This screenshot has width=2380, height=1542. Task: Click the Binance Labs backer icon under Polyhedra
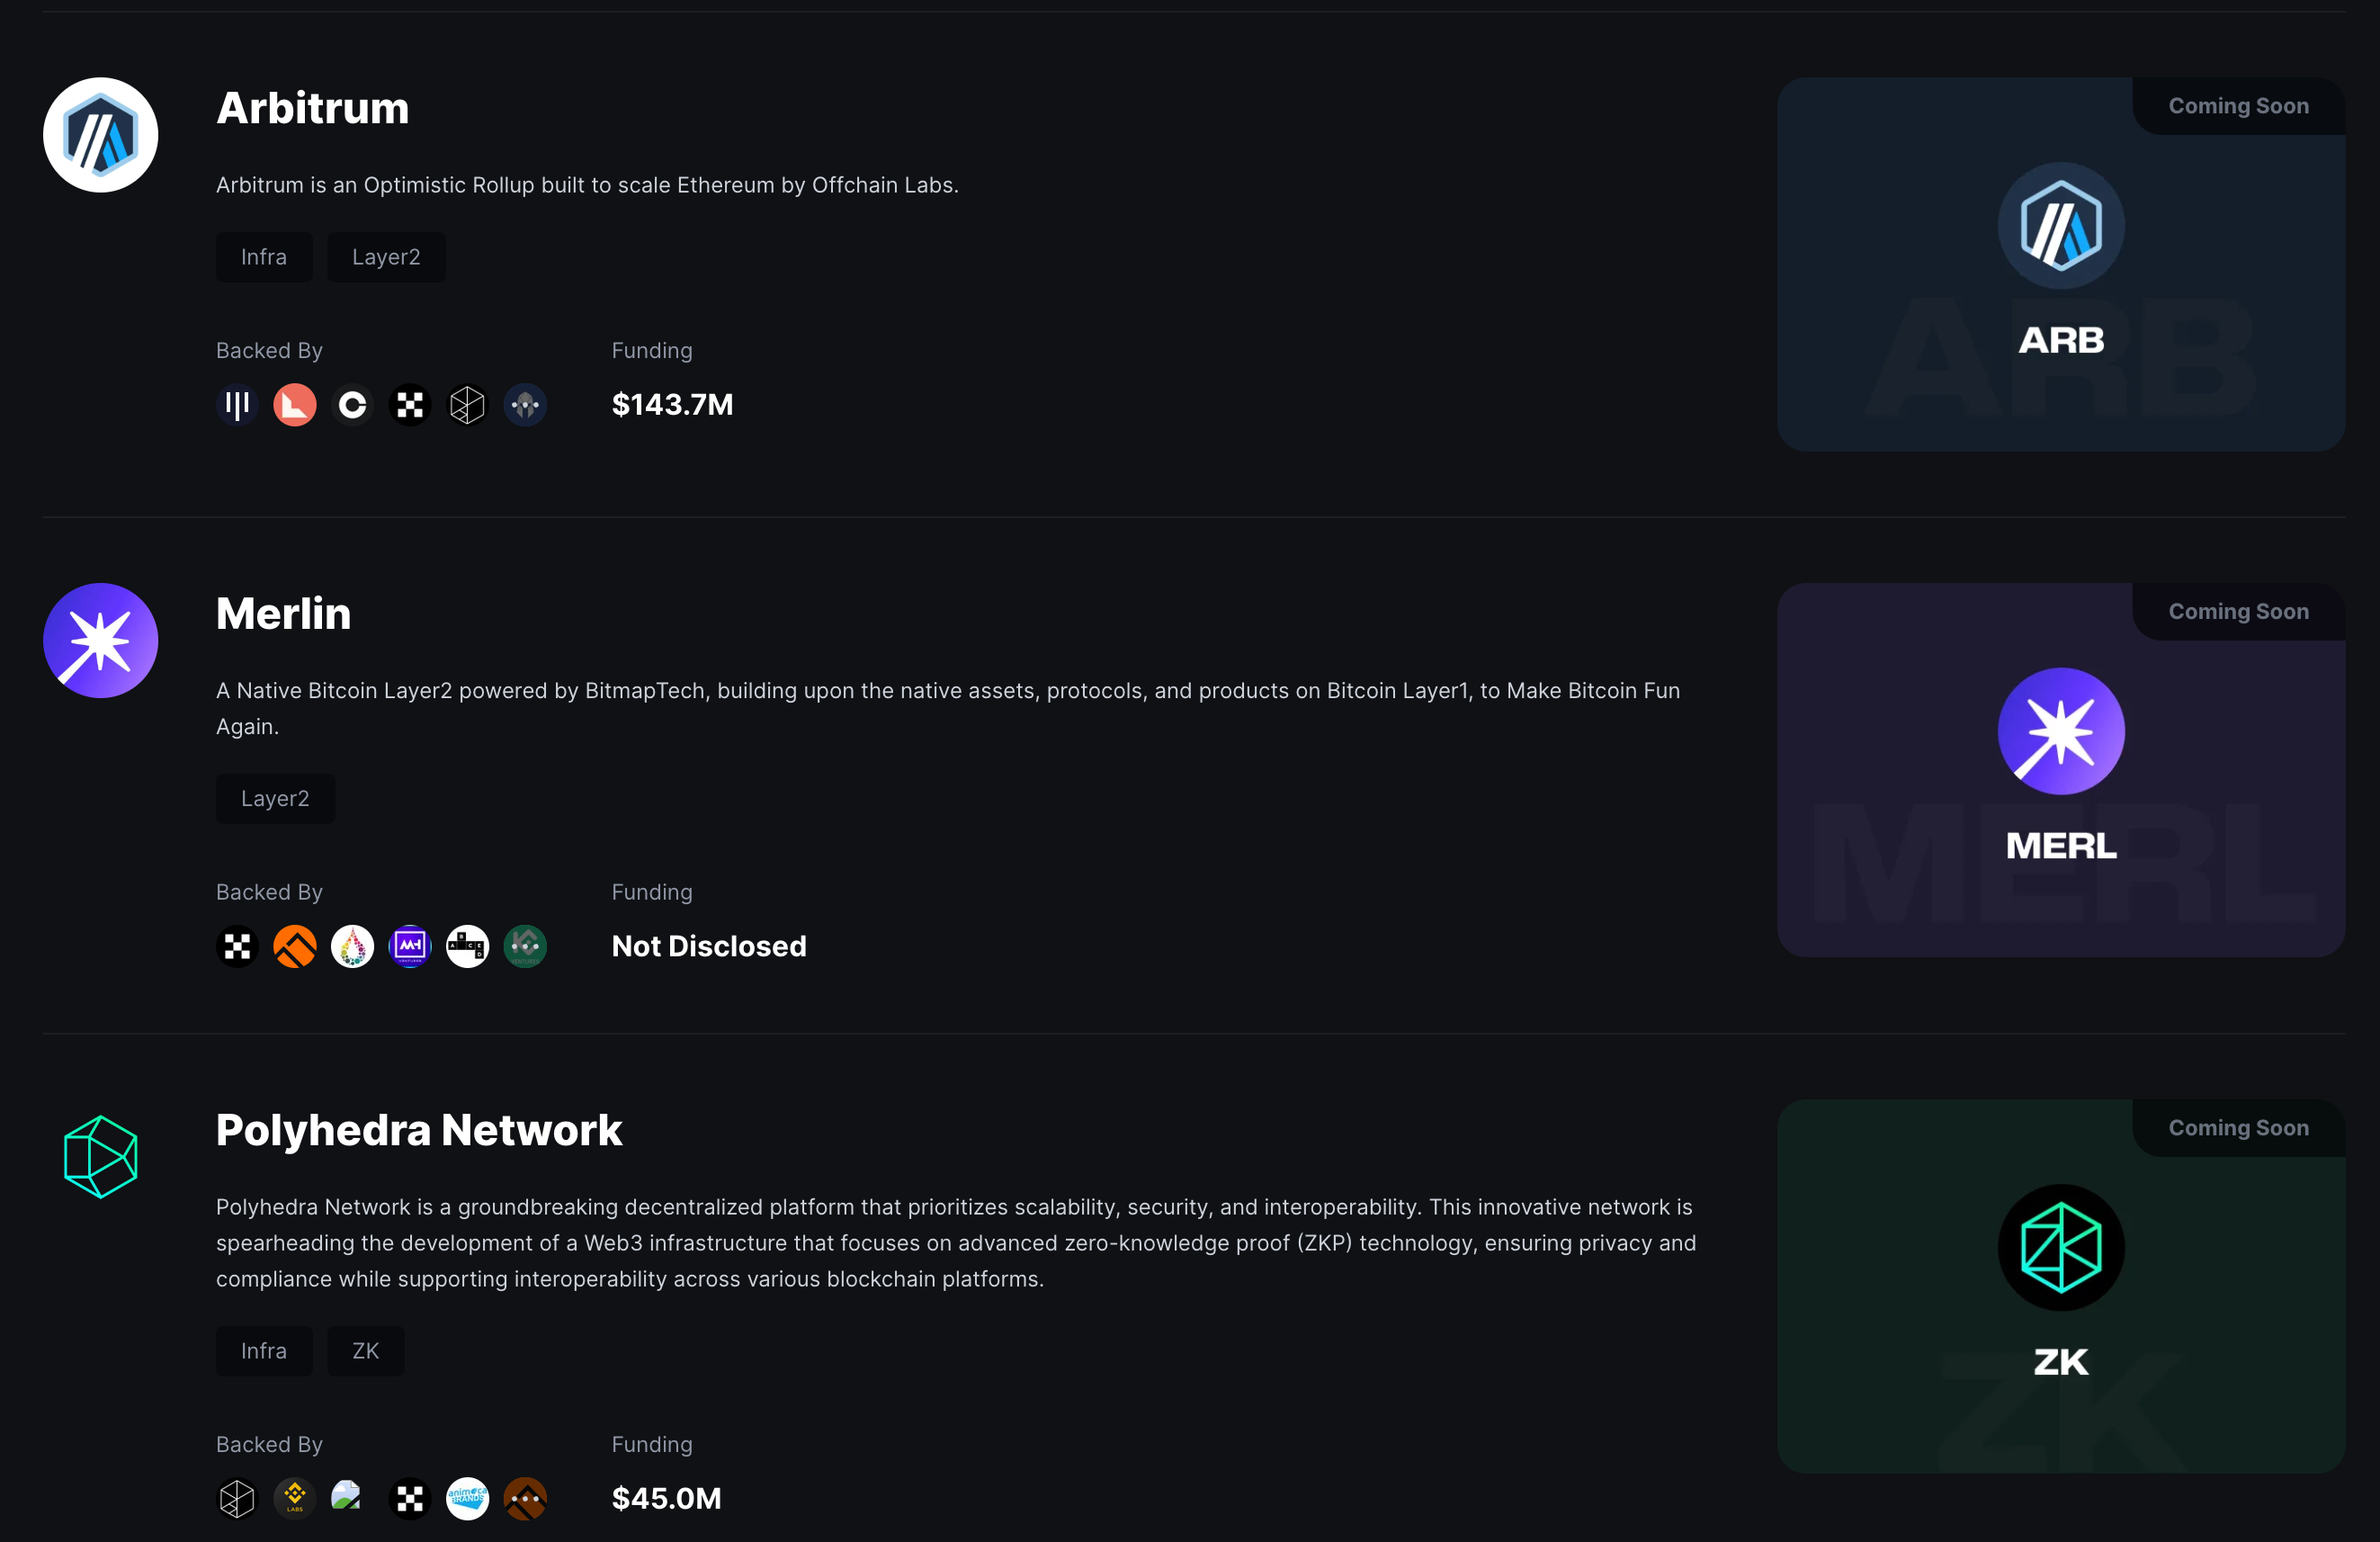click(x=295, y=1498)
